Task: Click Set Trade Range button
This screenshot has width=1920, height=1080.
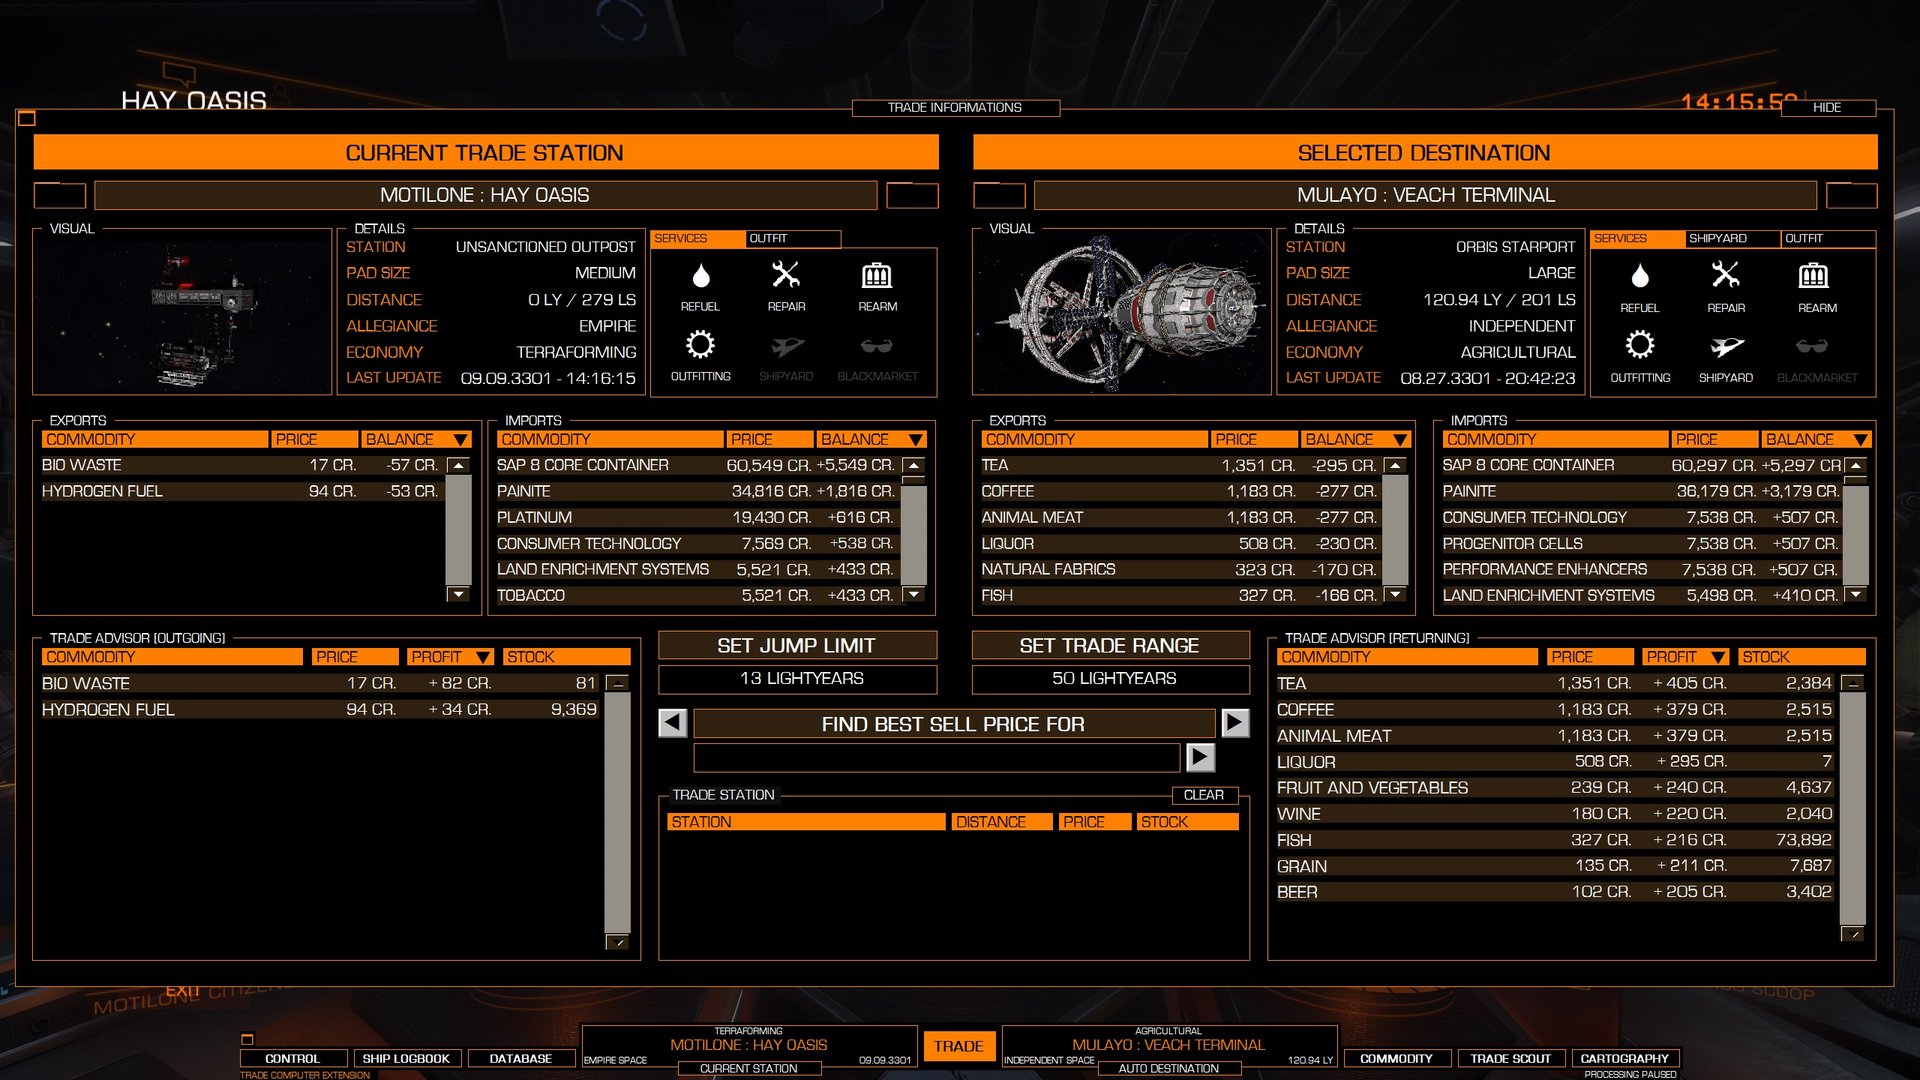Action: 1110,646
